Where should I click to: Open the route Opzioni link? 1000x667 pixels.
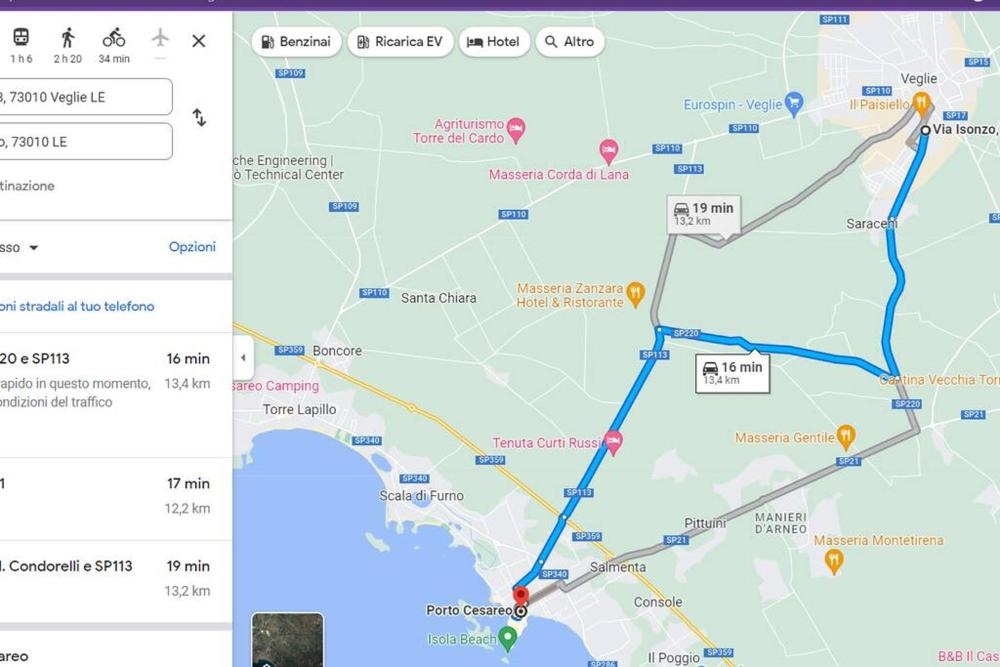191,247
